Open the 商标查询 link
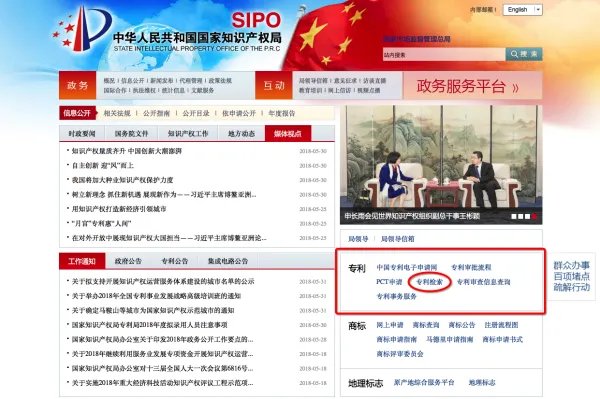This screenshot has width=600, height=399. coord(426,325)
